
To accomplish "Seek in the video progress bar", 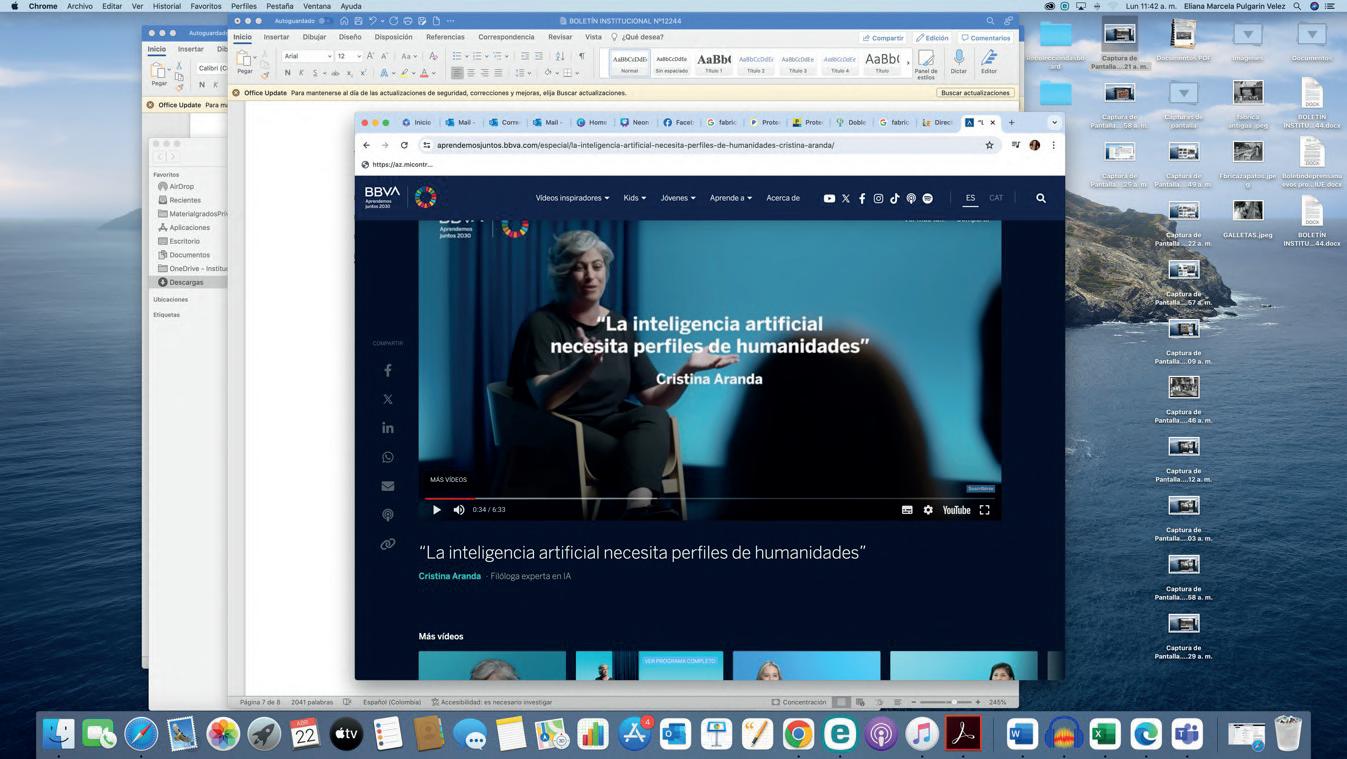I will click(709, 497).
